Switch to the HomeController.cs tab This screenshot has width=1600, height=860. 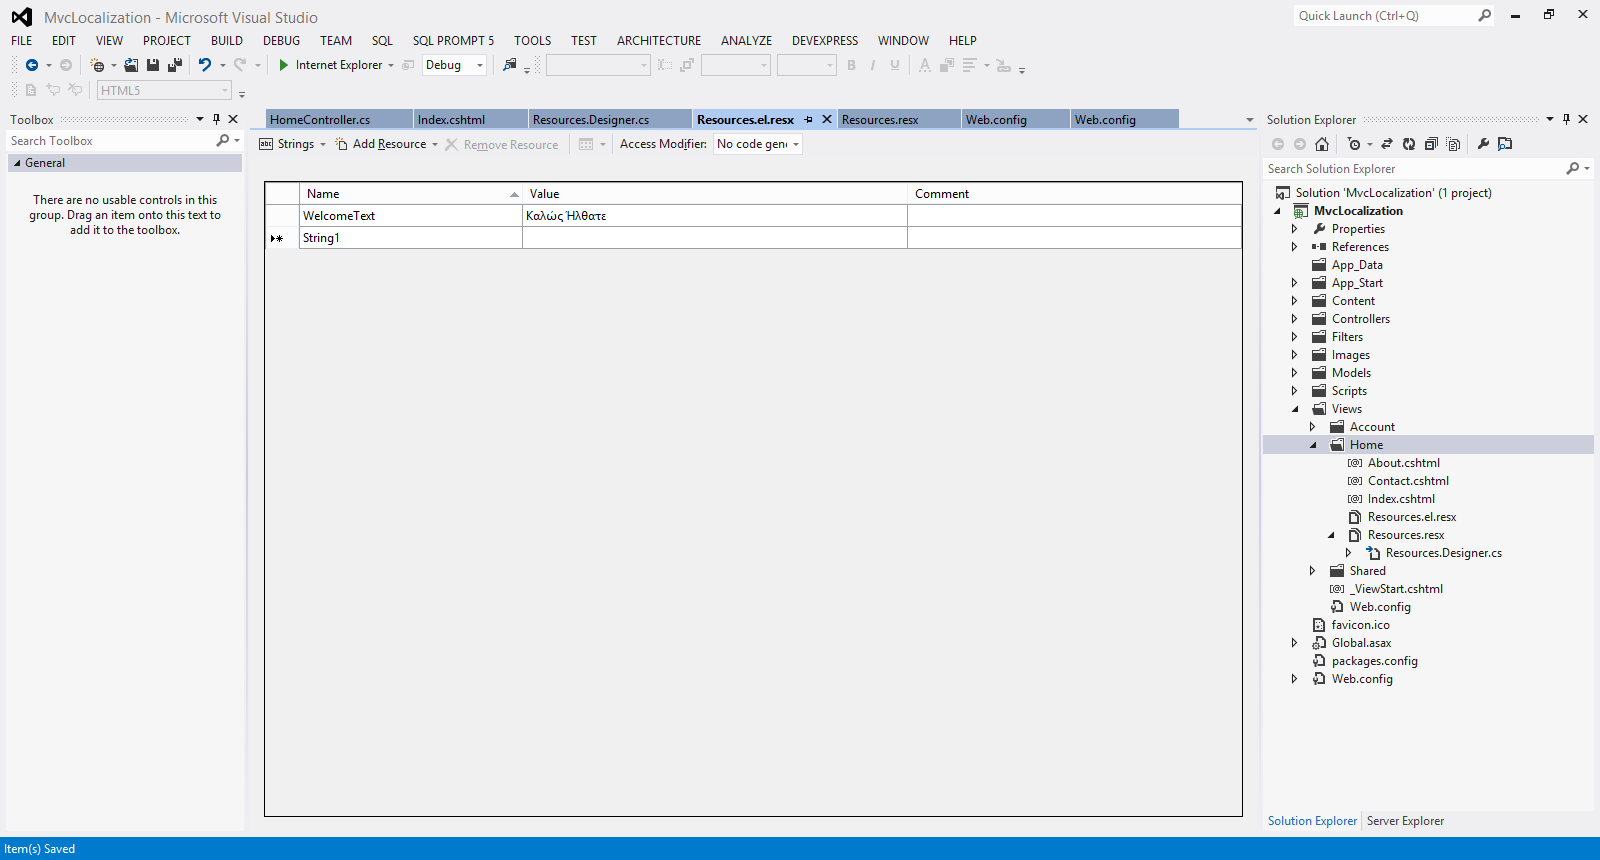click(x=339, y=119)
